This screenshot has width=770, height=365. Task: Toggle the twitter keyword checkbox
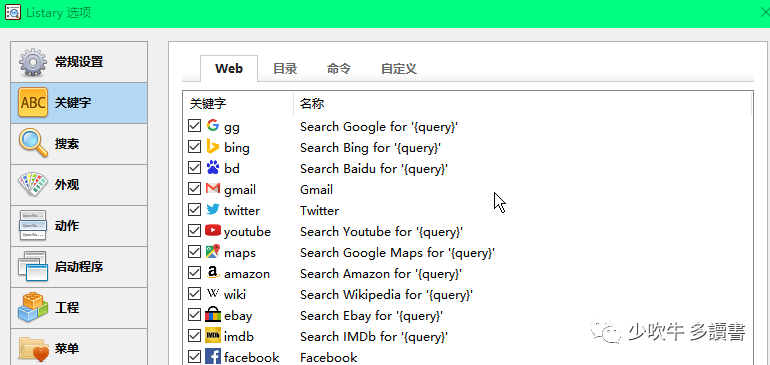194,210
